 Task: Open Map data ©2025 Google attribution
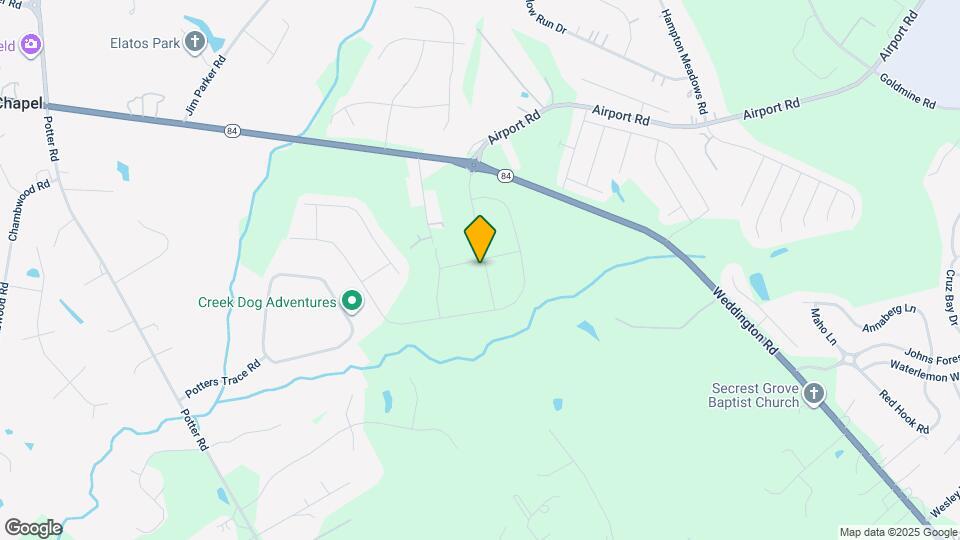click(x=898, y=533)
